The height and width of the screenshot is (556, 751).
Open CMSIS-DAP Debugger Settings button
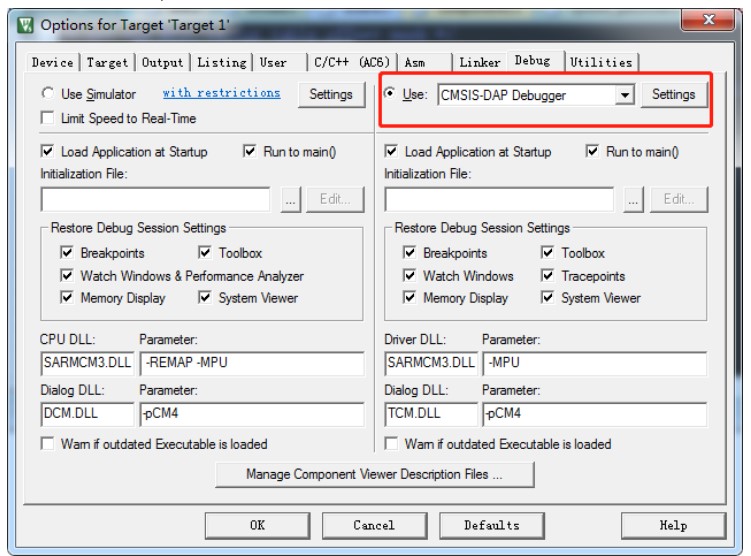673,95
